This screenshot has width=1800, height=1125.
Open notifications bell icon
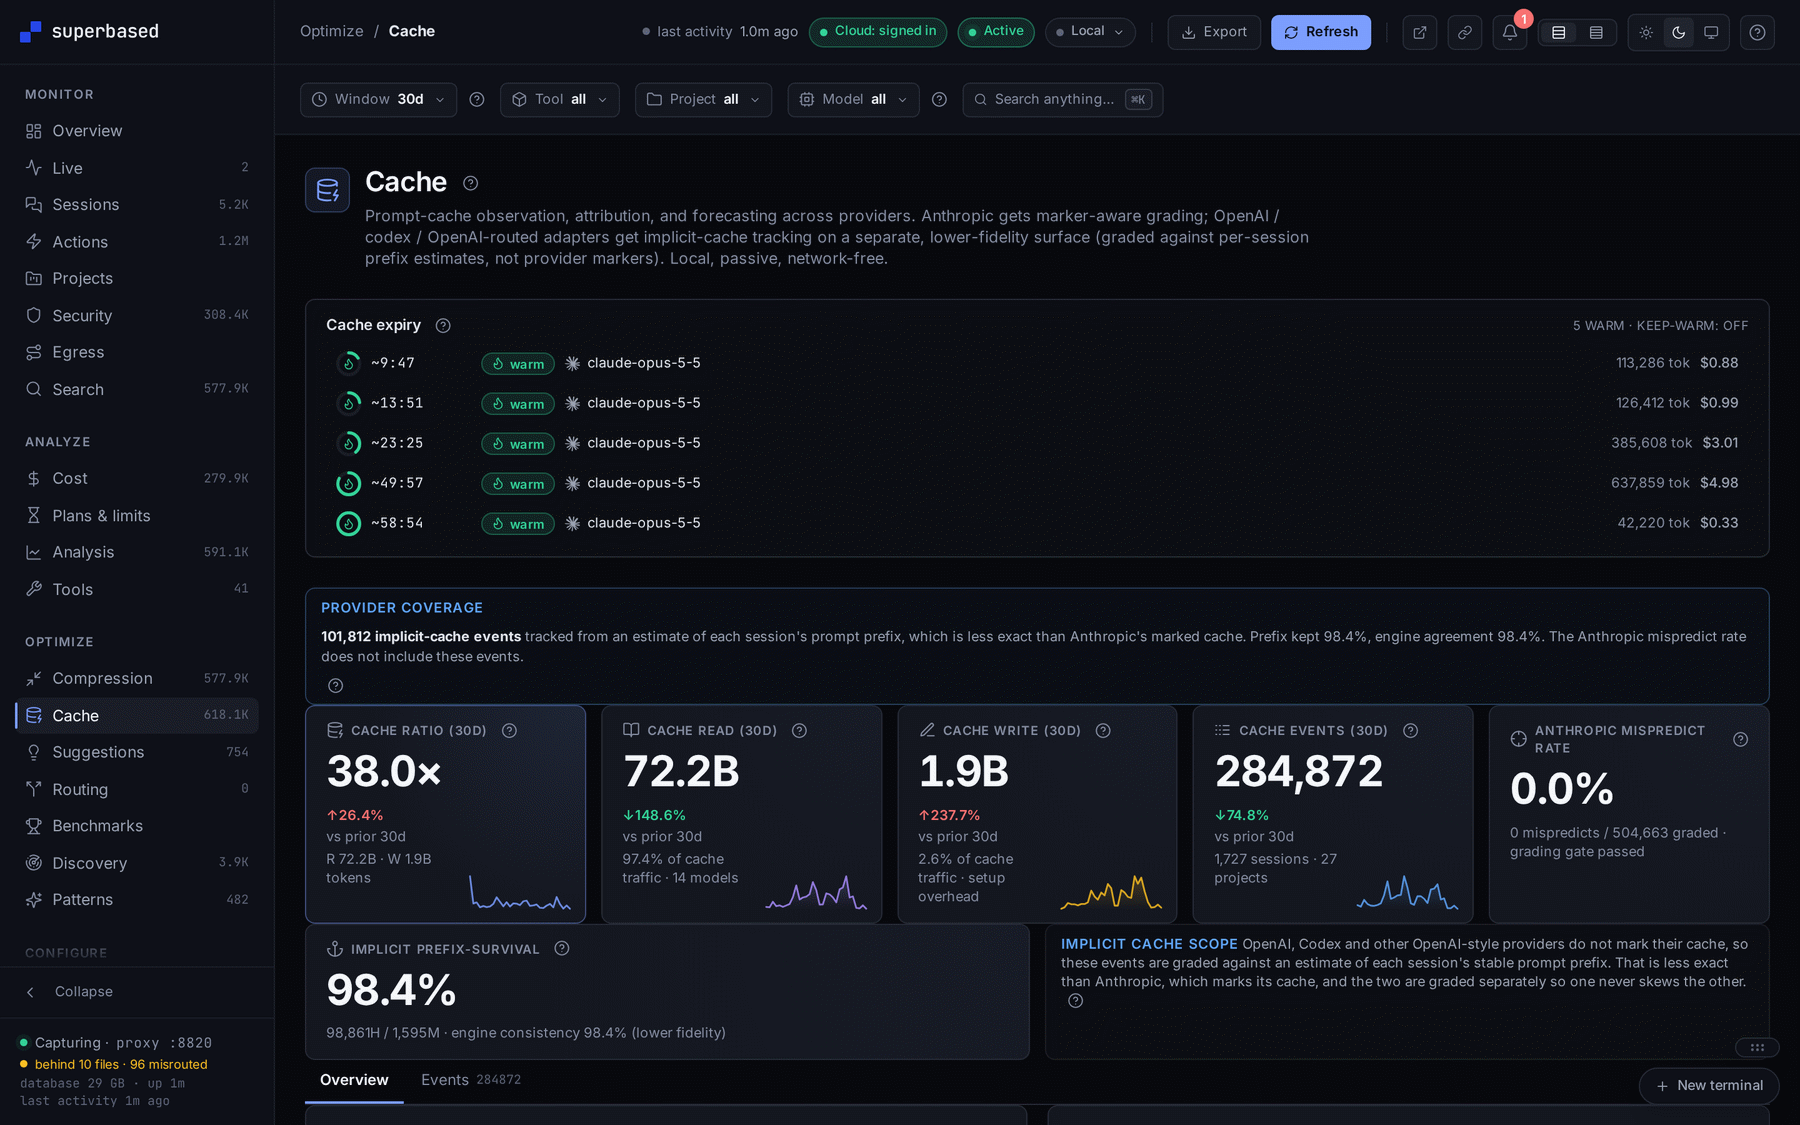click(1510, 32)
